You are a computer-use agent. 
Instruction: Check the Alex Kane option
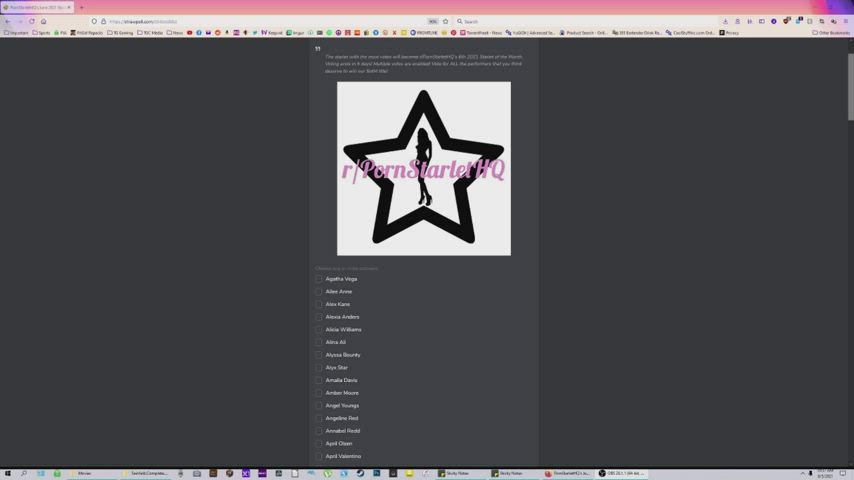(x=319, y=304)
